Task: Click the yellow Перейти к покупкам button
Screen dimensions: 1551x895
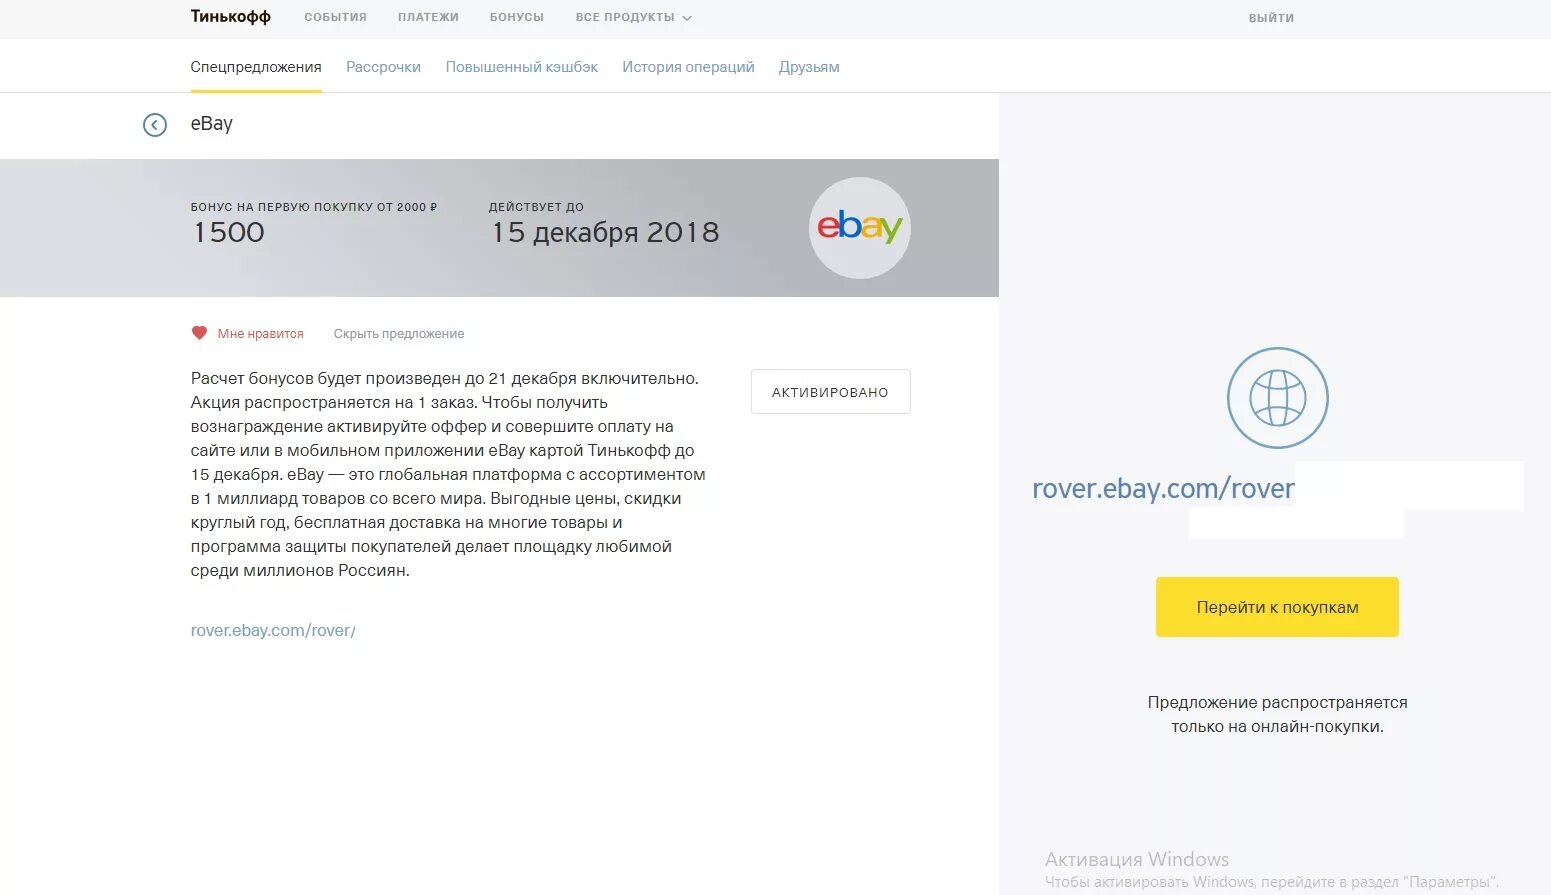Action: pos(1277,607)
